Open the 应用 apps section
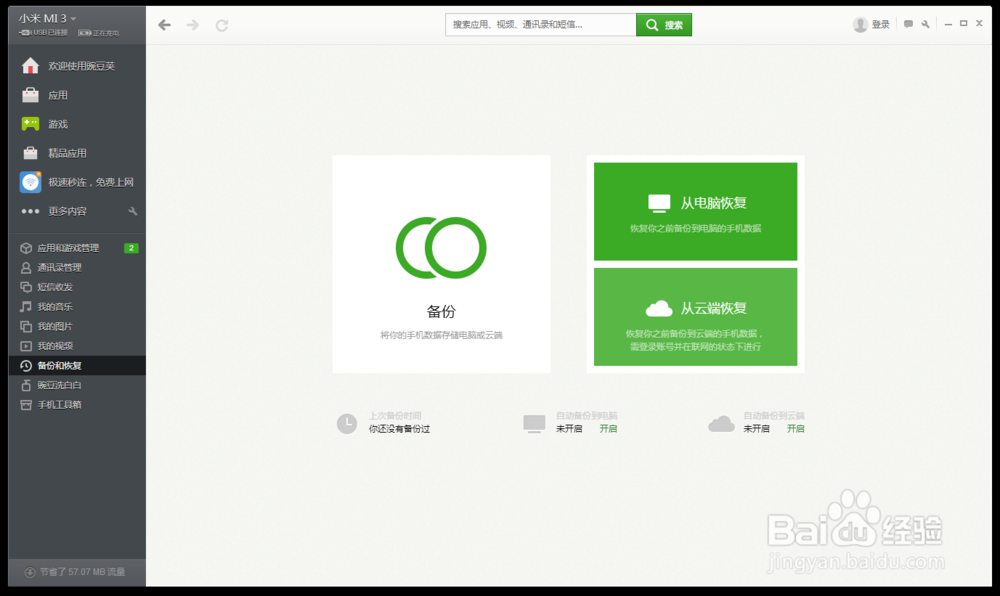This screenshot has width=1000, height=596. tap(77, 95)
